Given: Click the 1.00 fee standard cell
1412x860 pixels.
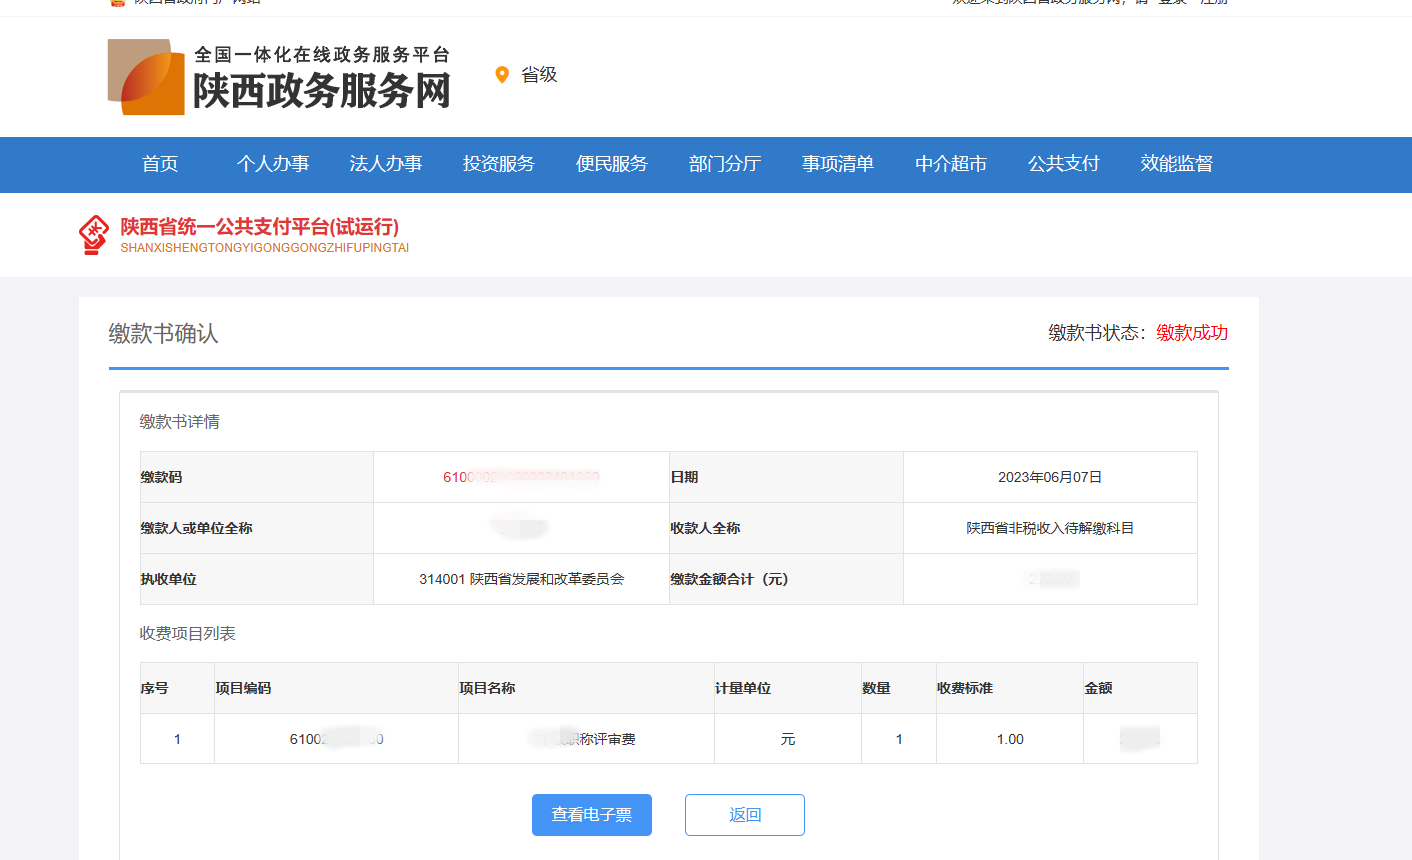Looking at the screenshot, I should click(x=1010, y=739).
